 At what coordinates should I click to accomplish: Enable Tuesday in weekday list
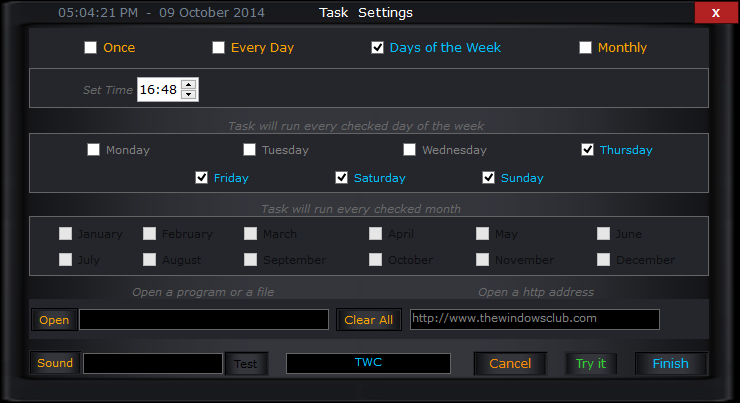pos(250,150)
